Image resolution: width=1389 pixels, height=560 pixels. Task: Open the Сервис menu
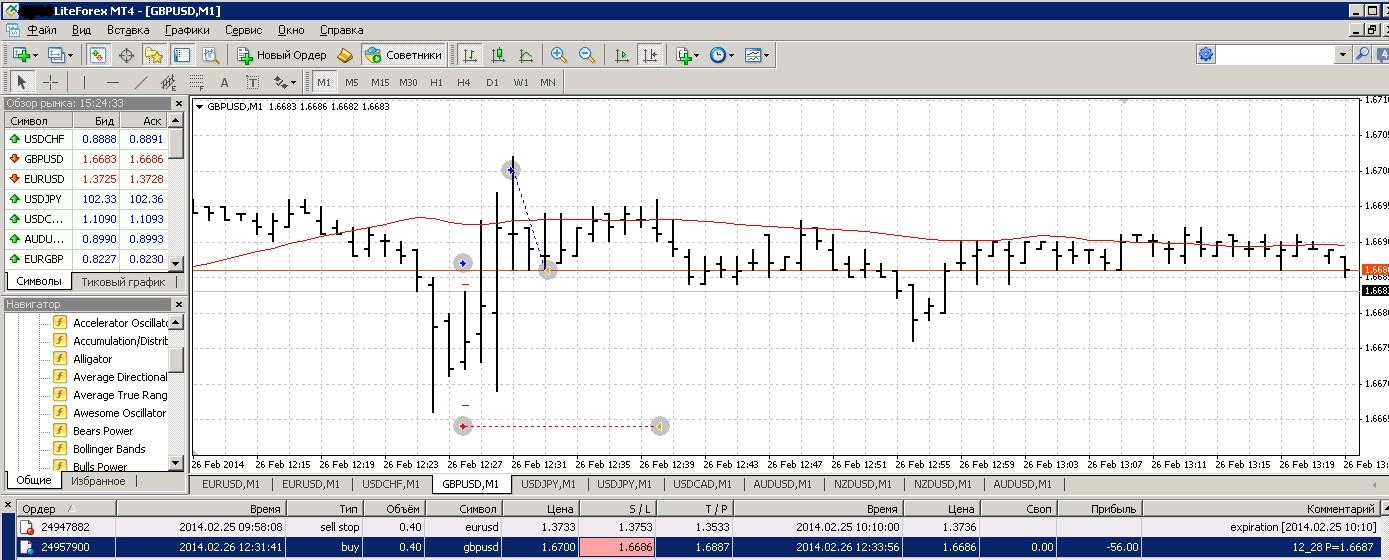(243, 30)
